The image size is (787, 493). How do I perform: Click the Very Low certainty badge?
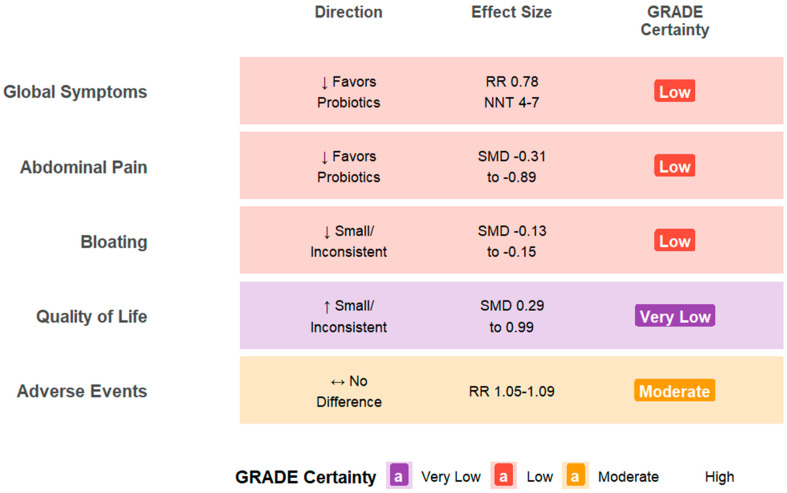click(x=675, y=316)
